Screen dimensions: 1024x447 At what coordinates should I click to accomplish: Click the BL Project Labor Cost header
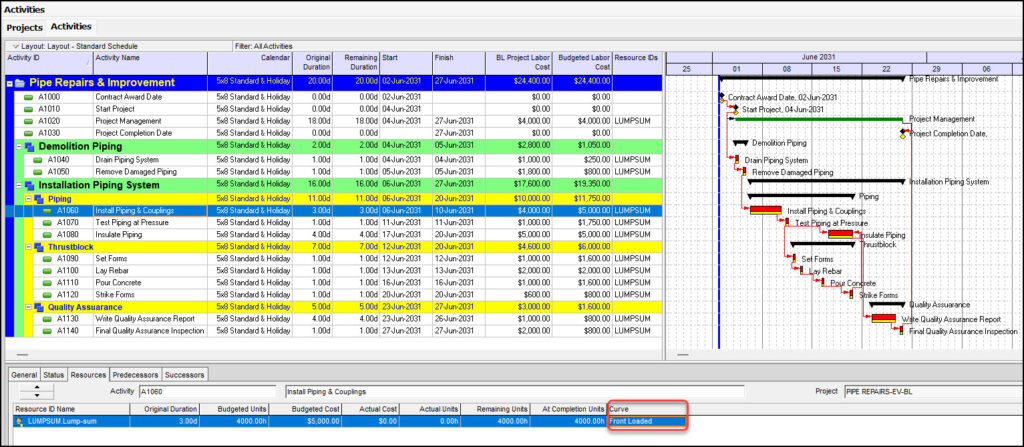519,63
